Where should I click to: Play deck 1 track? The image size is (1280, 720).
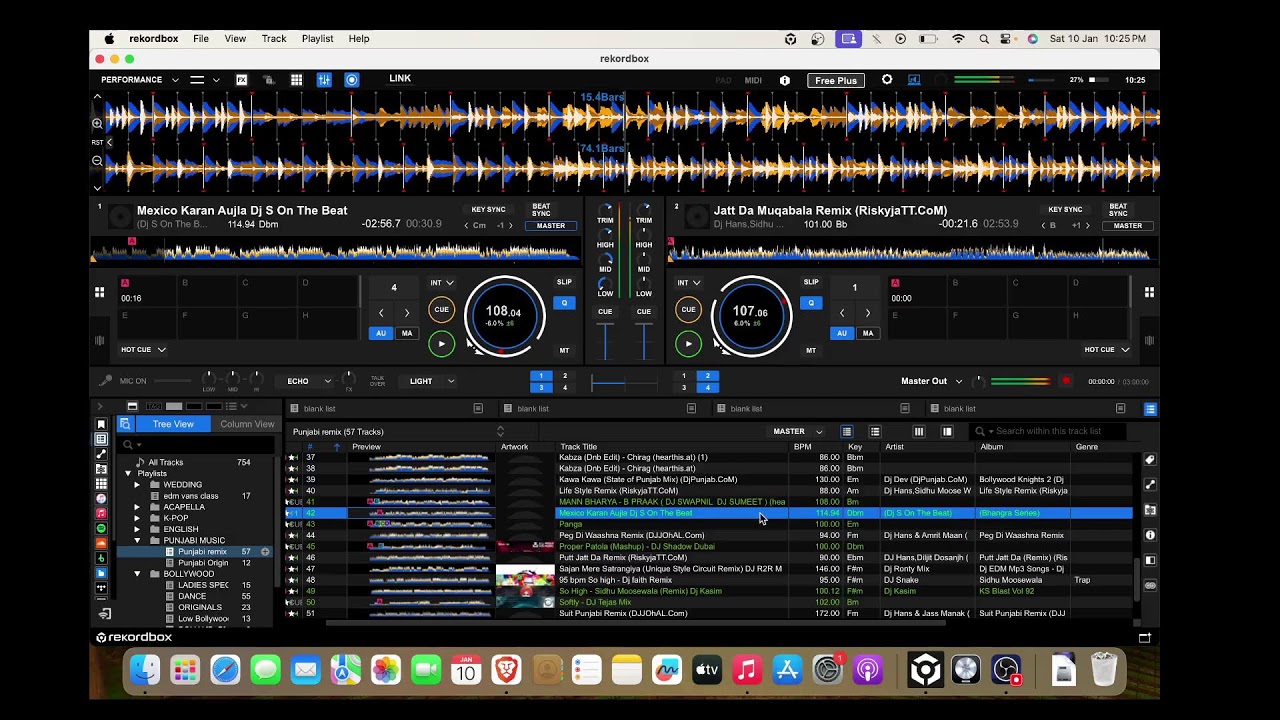point(441,344)
